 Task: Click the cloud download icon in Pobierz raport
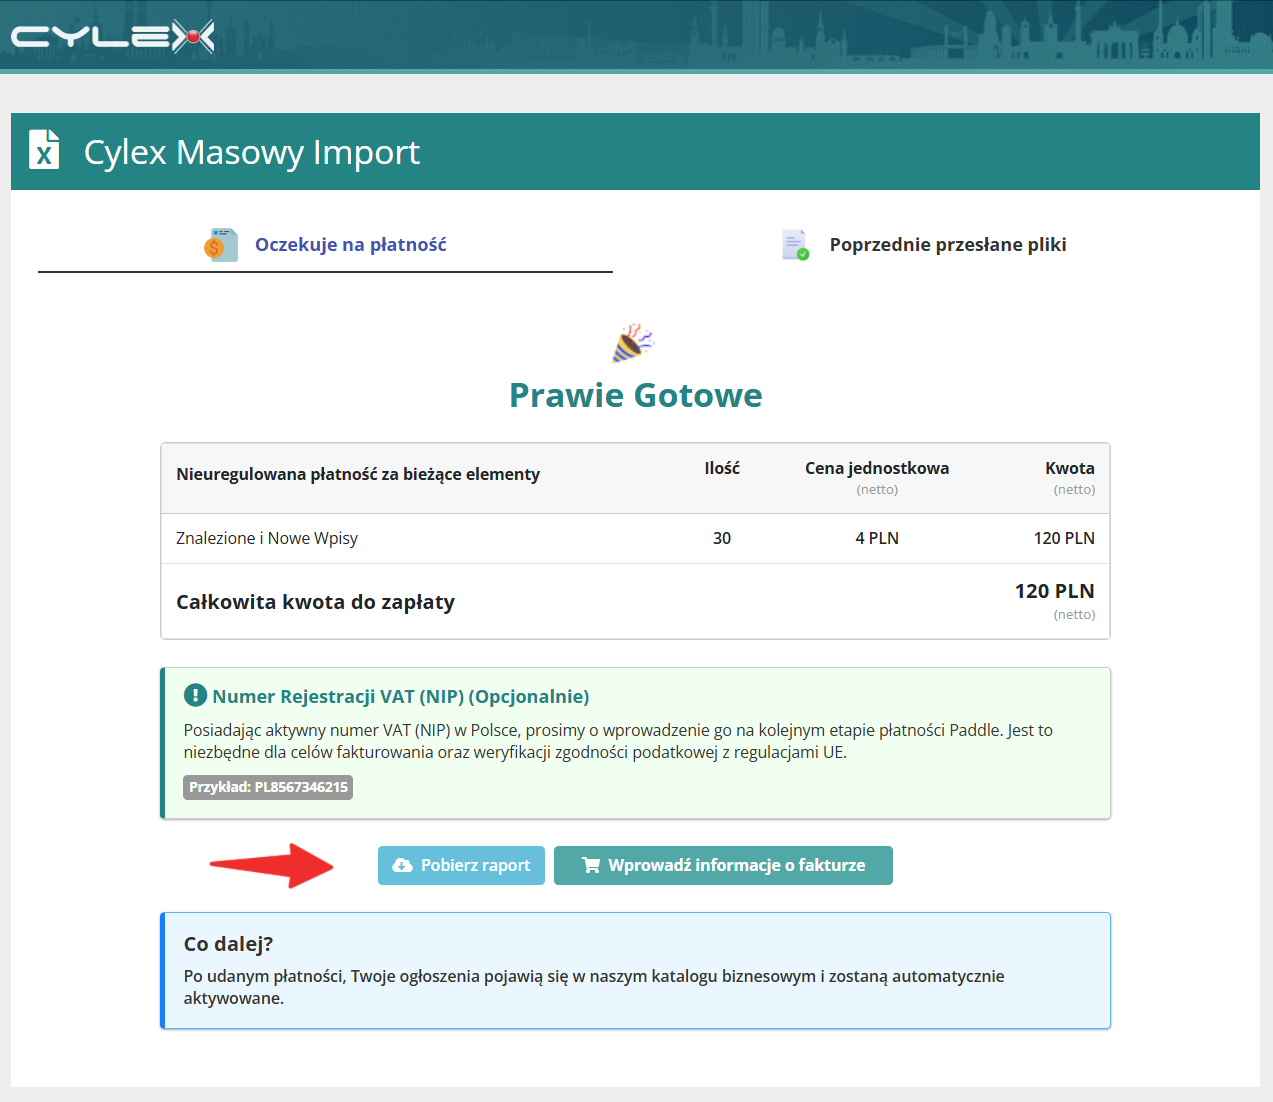(402, 865)
